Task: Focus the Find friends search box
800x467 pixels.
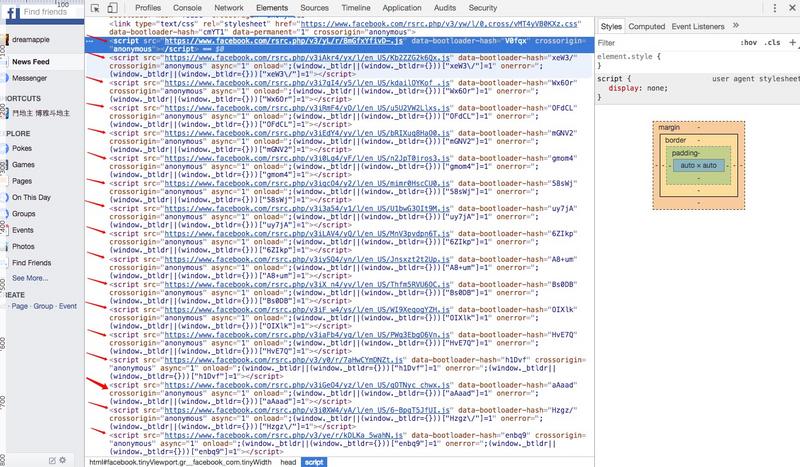Action: pyautogui.click(x=51, y=11)
